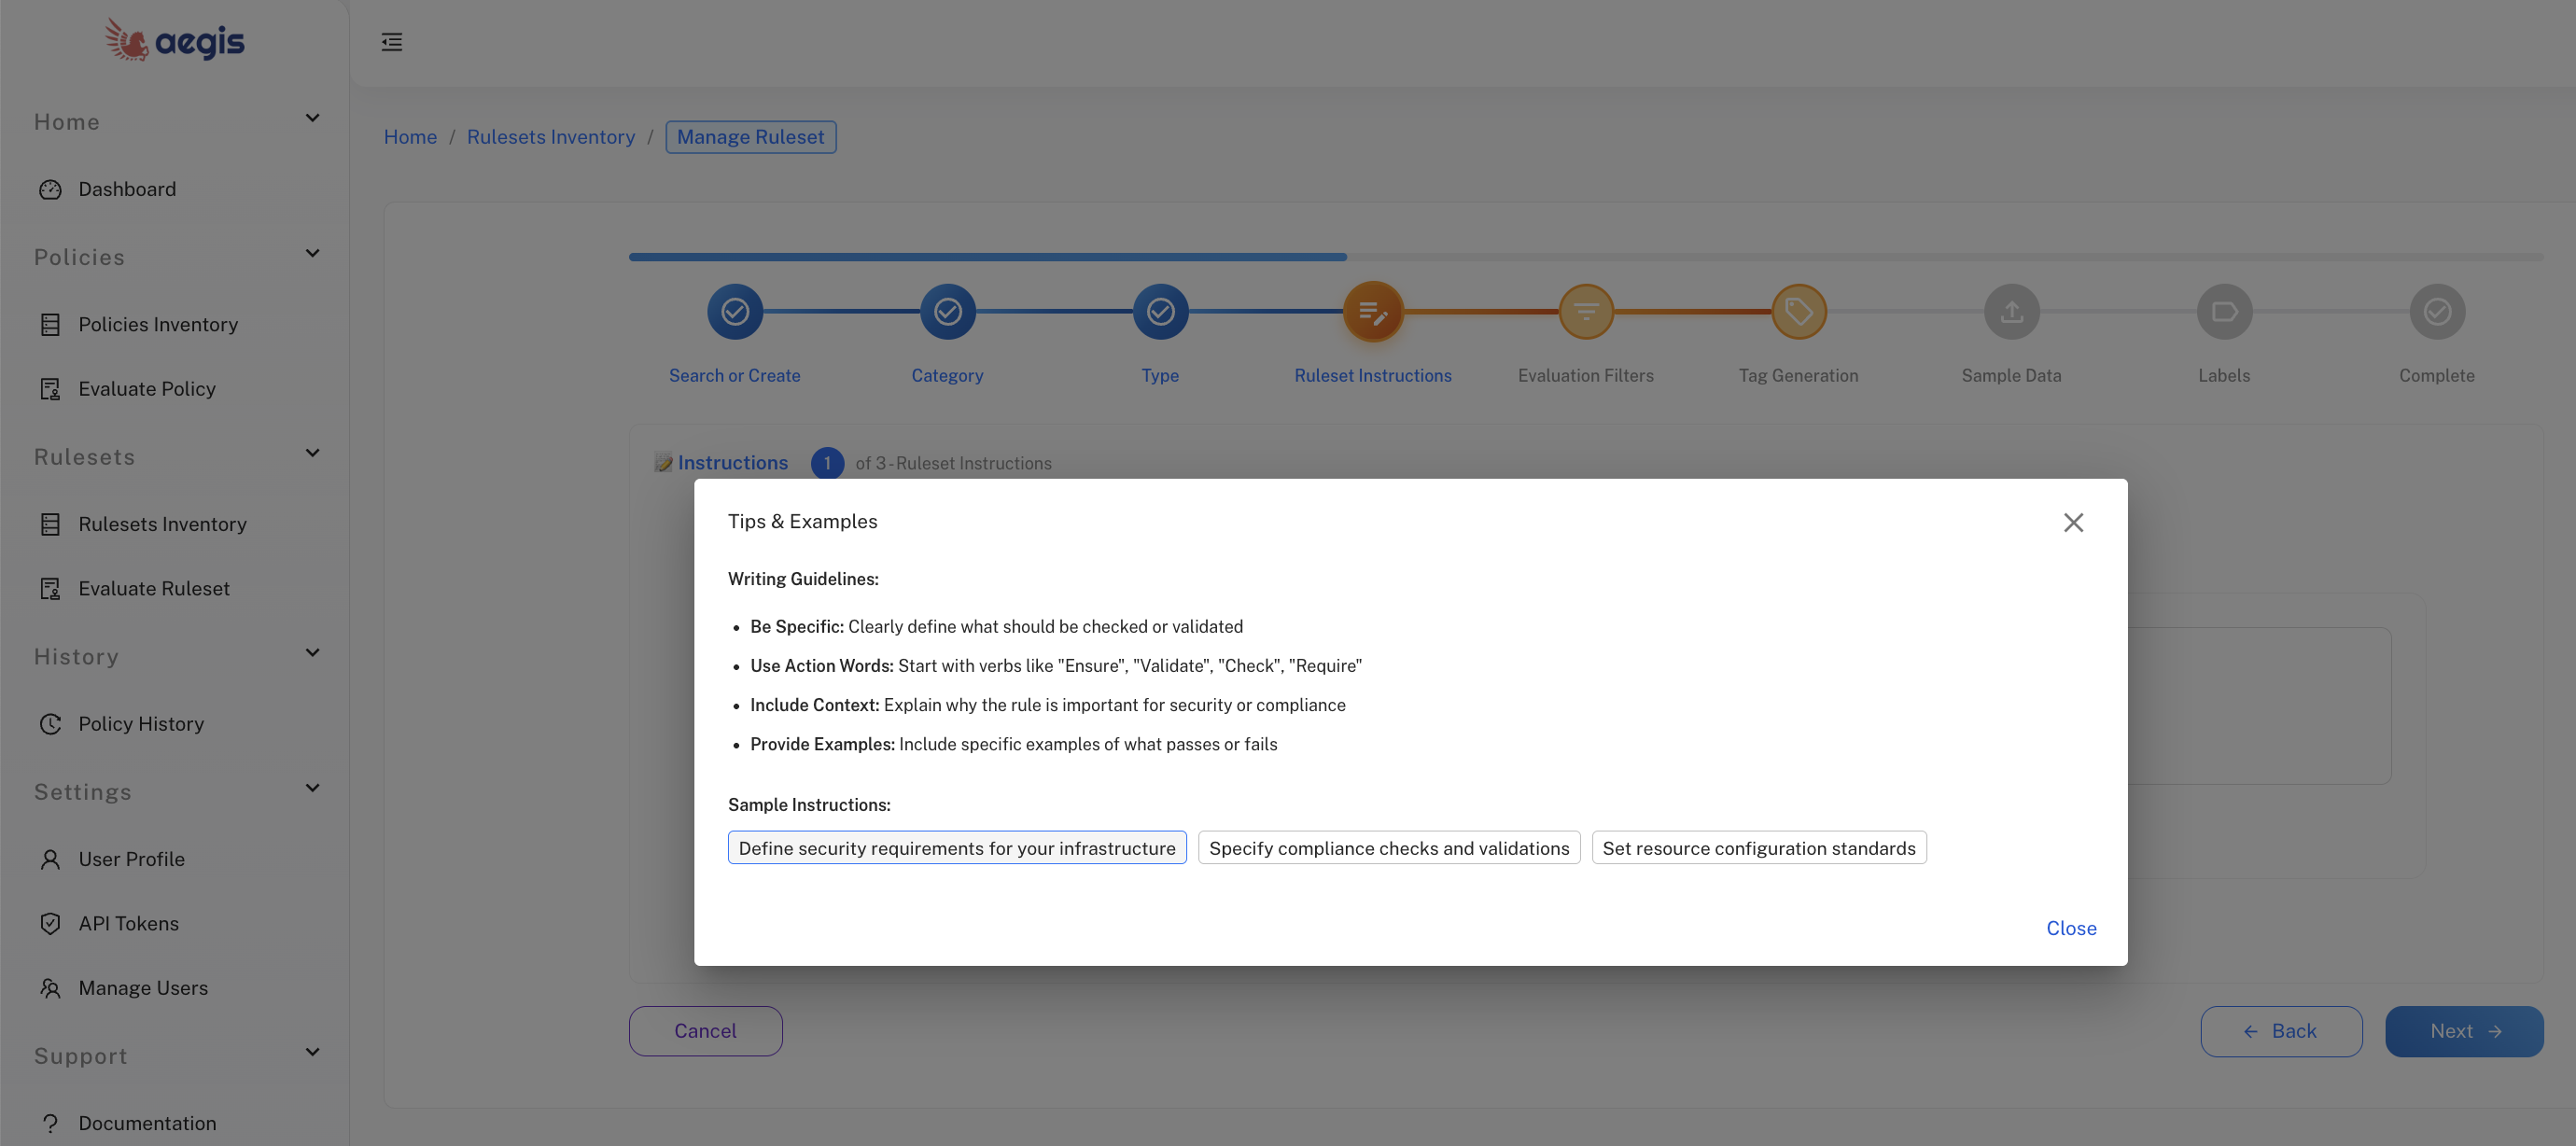The height and width of the screenshot is (1146, 2576).
Task: Click the 'Sample Data' step label
Action: pyautogui.click(x=2012, y=376)
